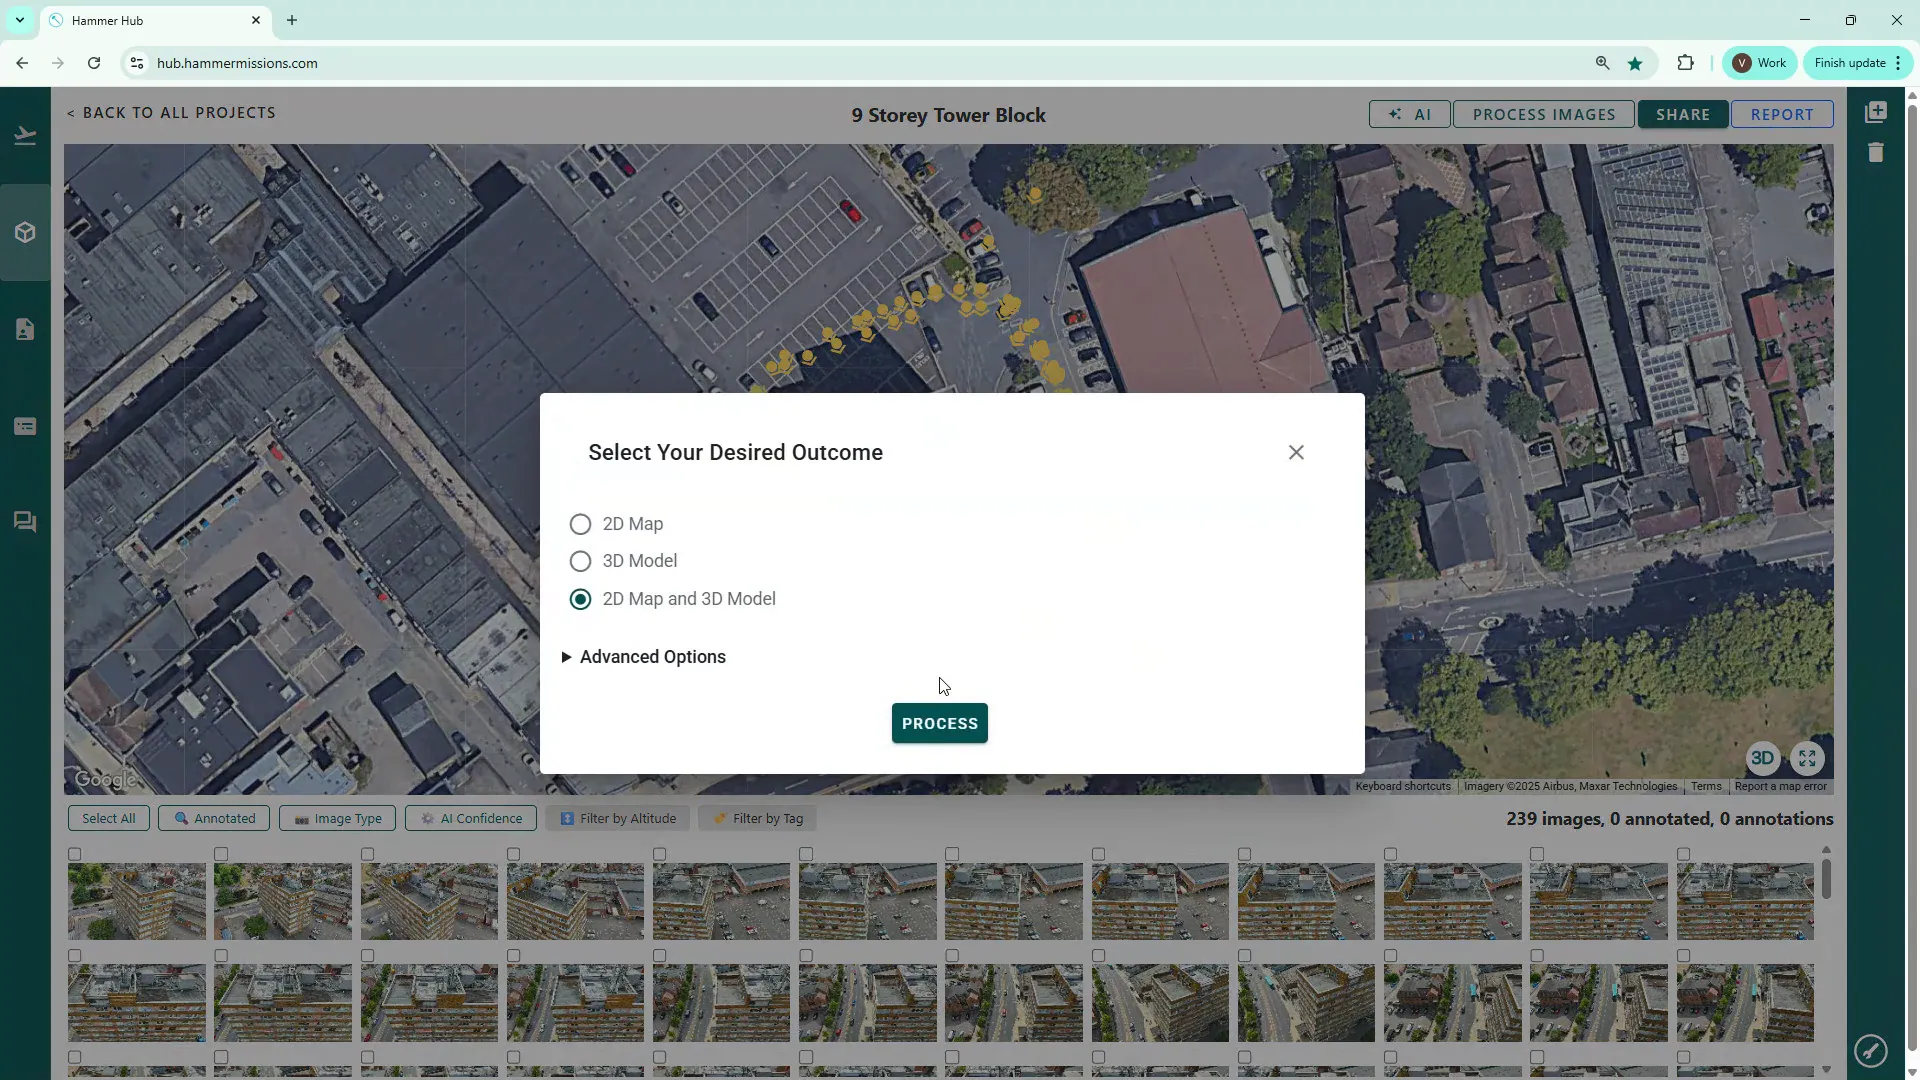Click the add images plus icon
This screenshot has width=1920, height=1080.
(1876, 112)
